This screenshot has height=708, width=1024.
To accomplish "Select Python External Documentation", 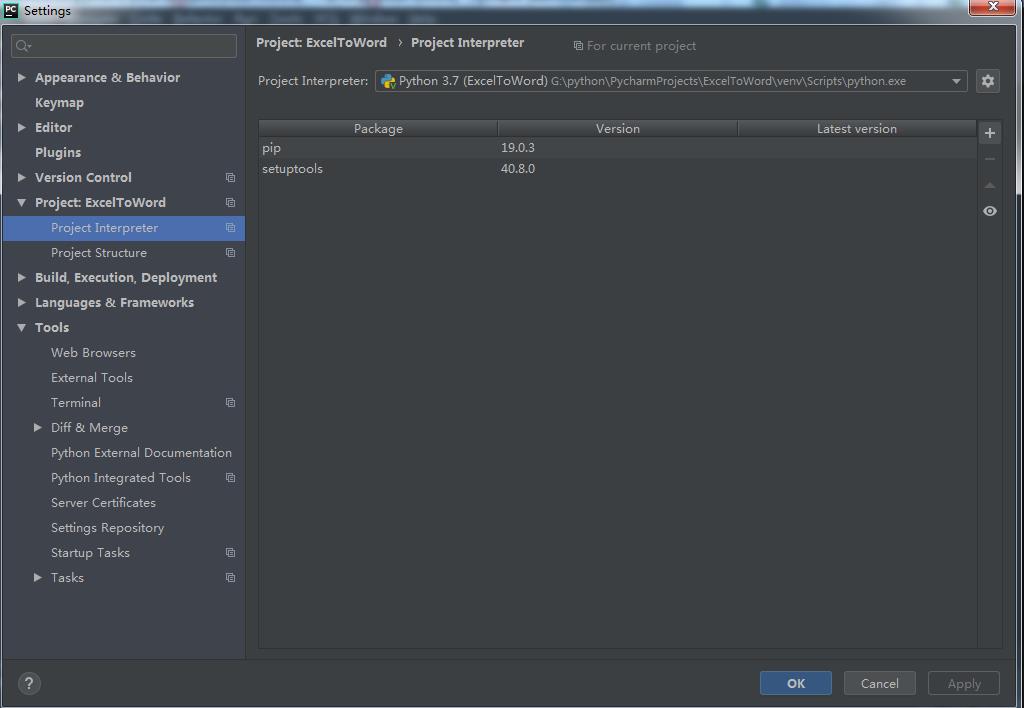I will pos(141,453).
